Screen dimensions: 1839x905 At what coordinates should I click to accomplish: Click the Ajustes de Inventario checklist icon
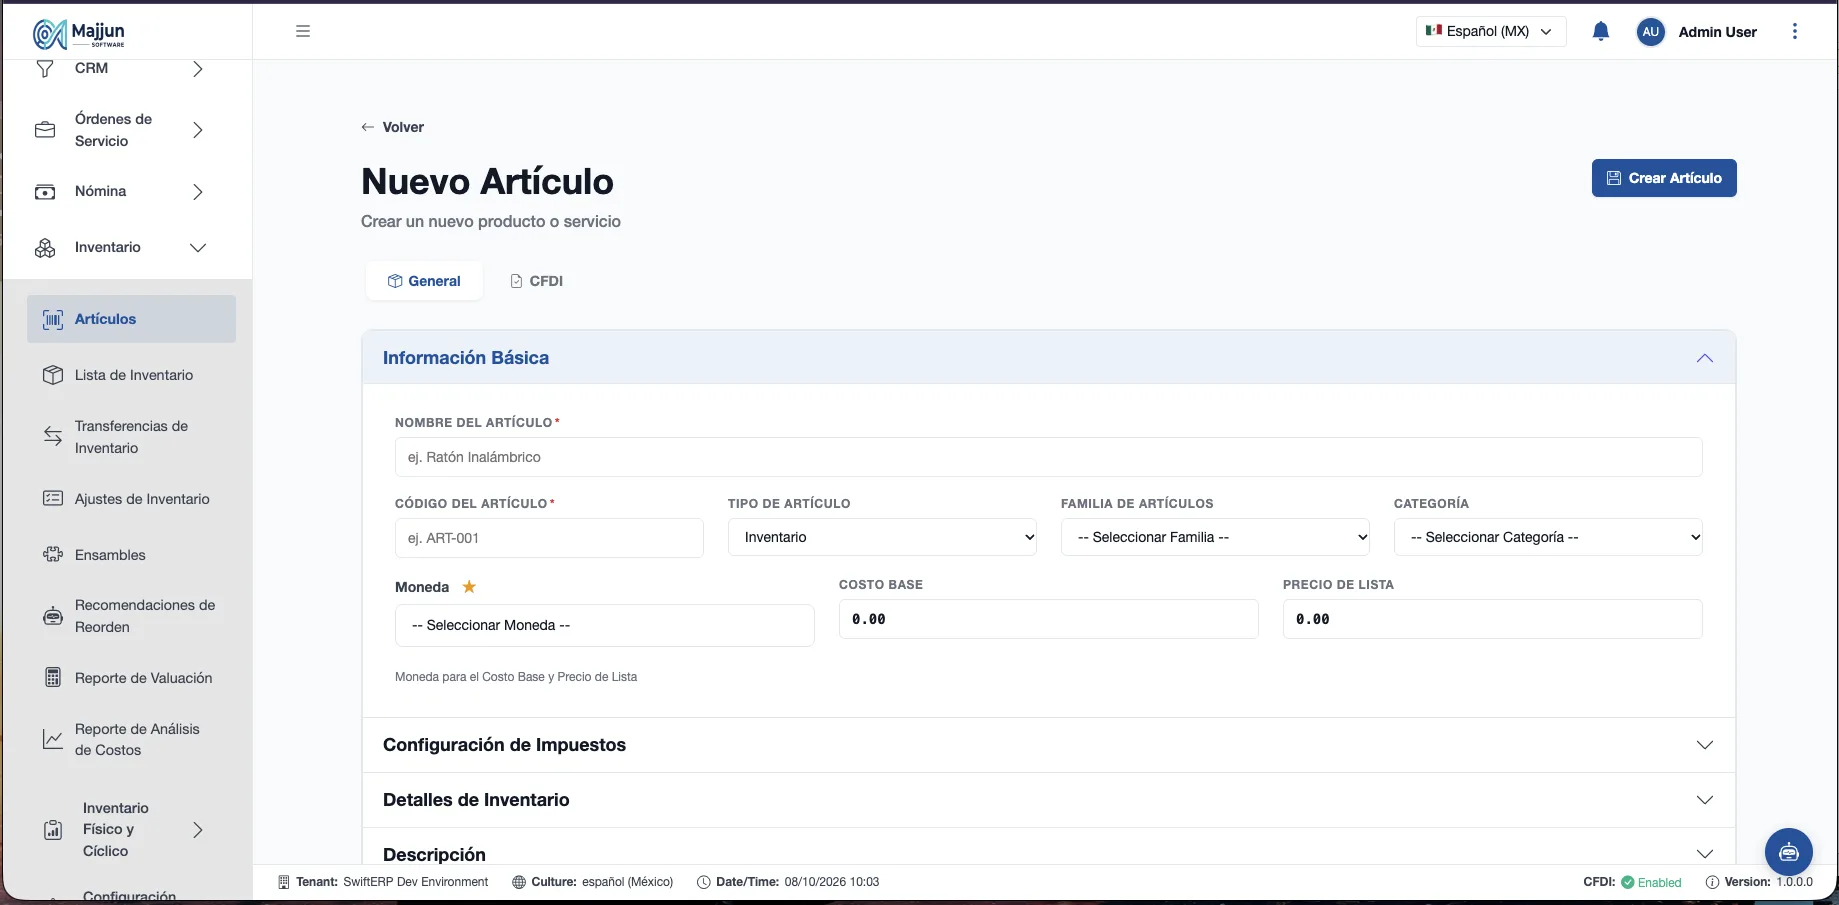(x=53, y=499)
